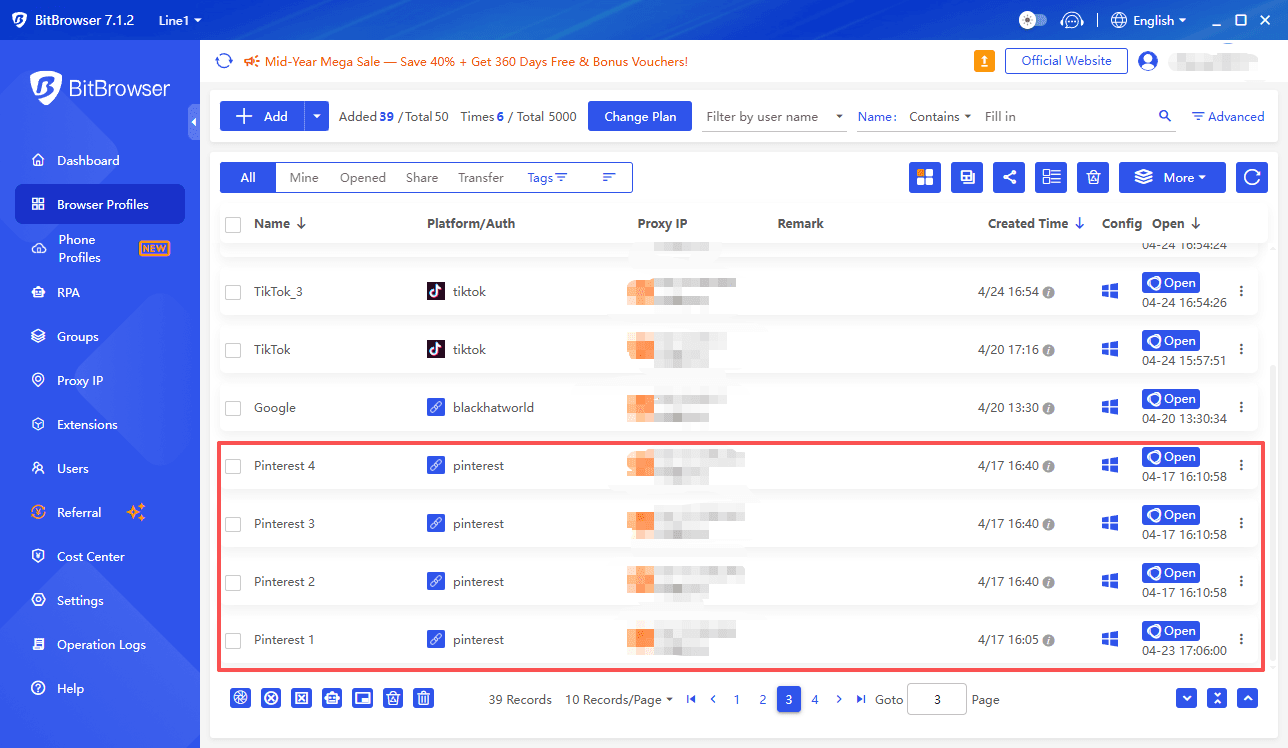1288x748 pixels.
Task: Open the Line1 dropdown in title bar
Action: click(180, 20)
